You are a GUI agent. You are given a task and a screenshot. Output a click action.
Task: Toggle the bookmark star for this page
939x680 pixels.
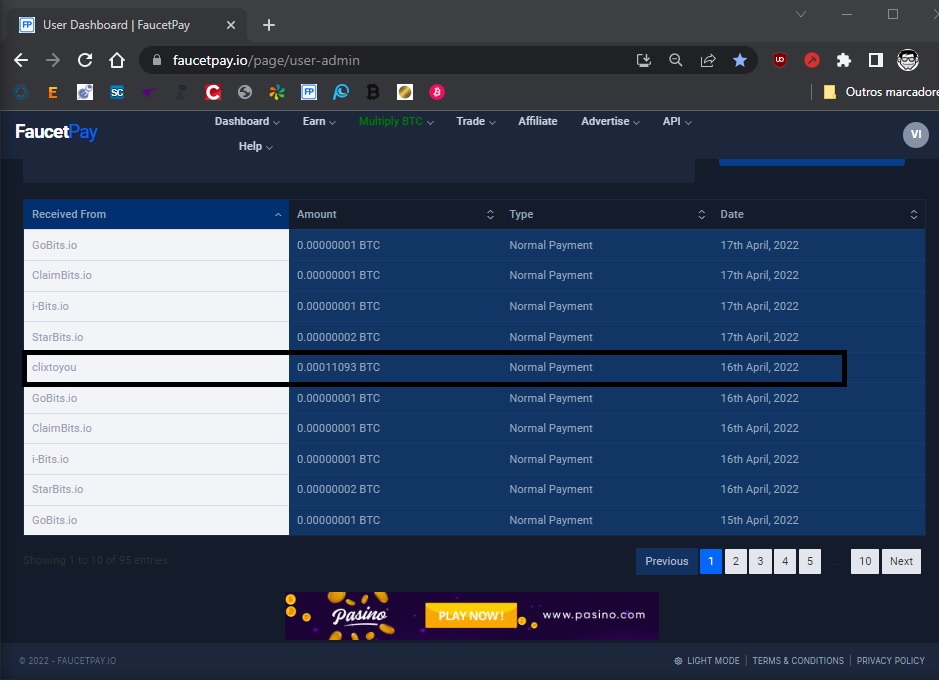click(x=740, y=60)
